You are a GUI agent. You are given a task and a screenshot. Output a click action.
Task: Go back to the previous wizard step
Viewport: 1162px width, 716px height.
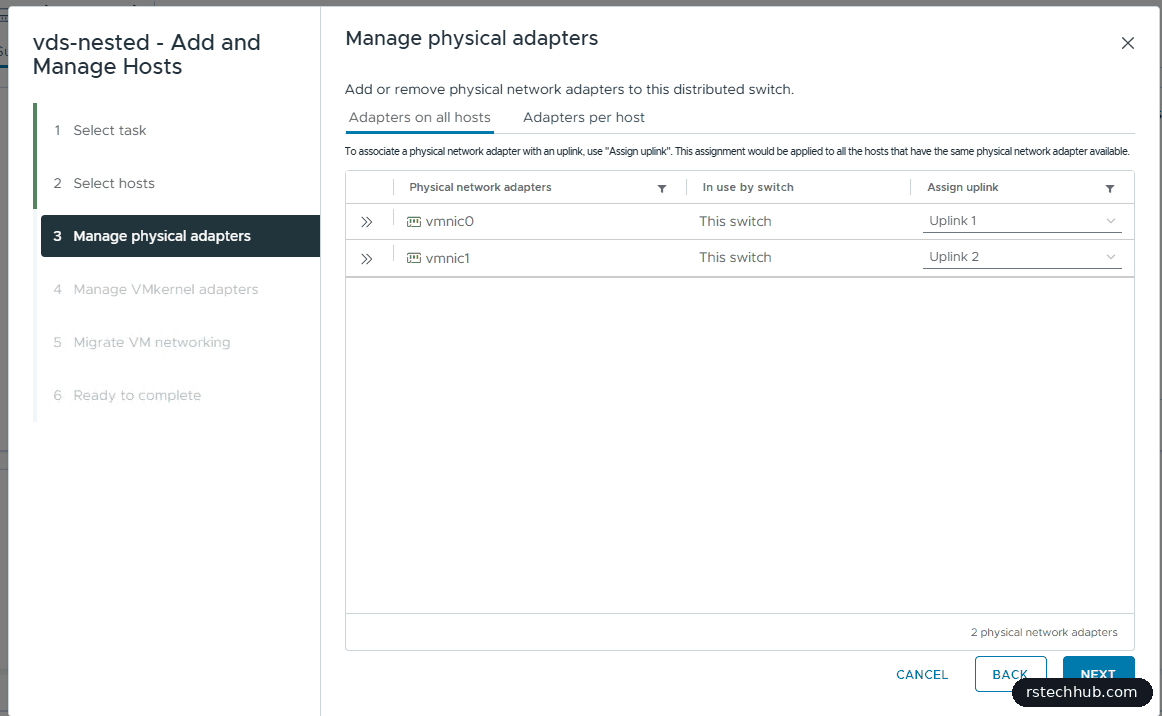click(1010, 673)
